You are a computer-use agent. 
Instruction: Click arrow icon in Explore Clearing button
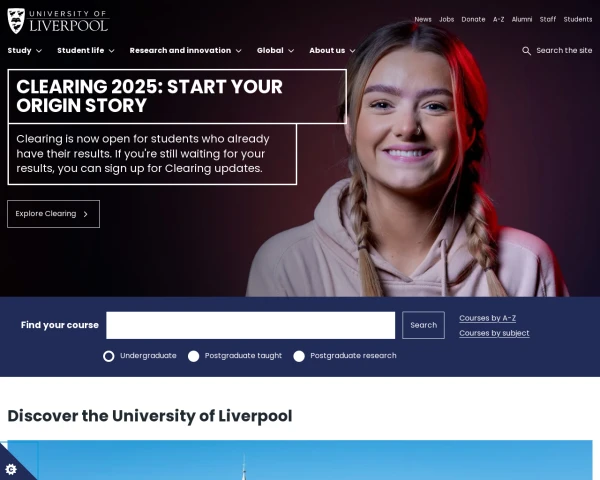86,214
